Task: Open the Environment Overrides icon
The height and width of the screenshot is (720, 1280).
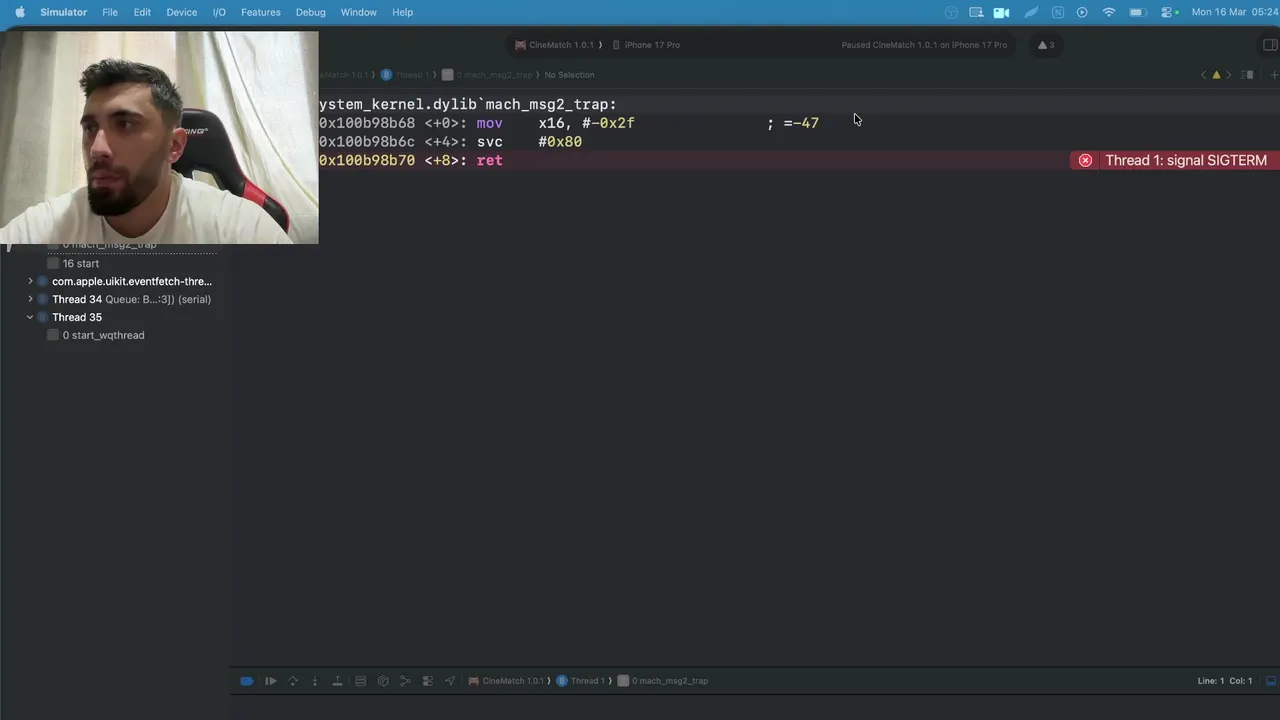Action: coord(427,681)
